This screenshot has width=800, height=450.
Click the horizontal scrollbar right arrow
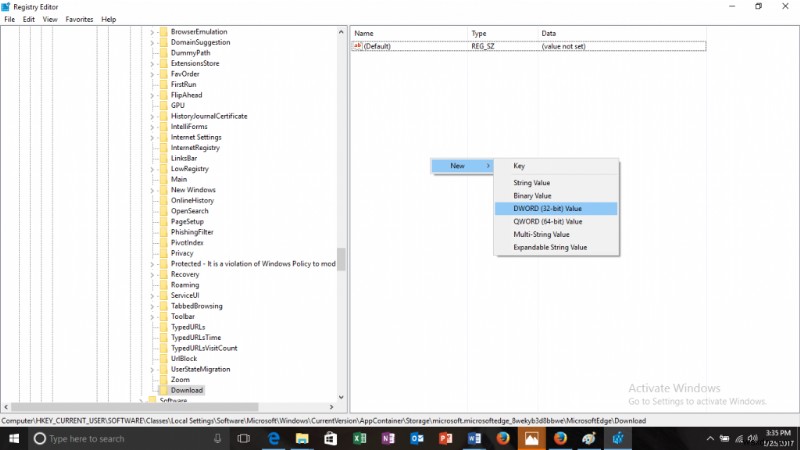tap(332, 407)
